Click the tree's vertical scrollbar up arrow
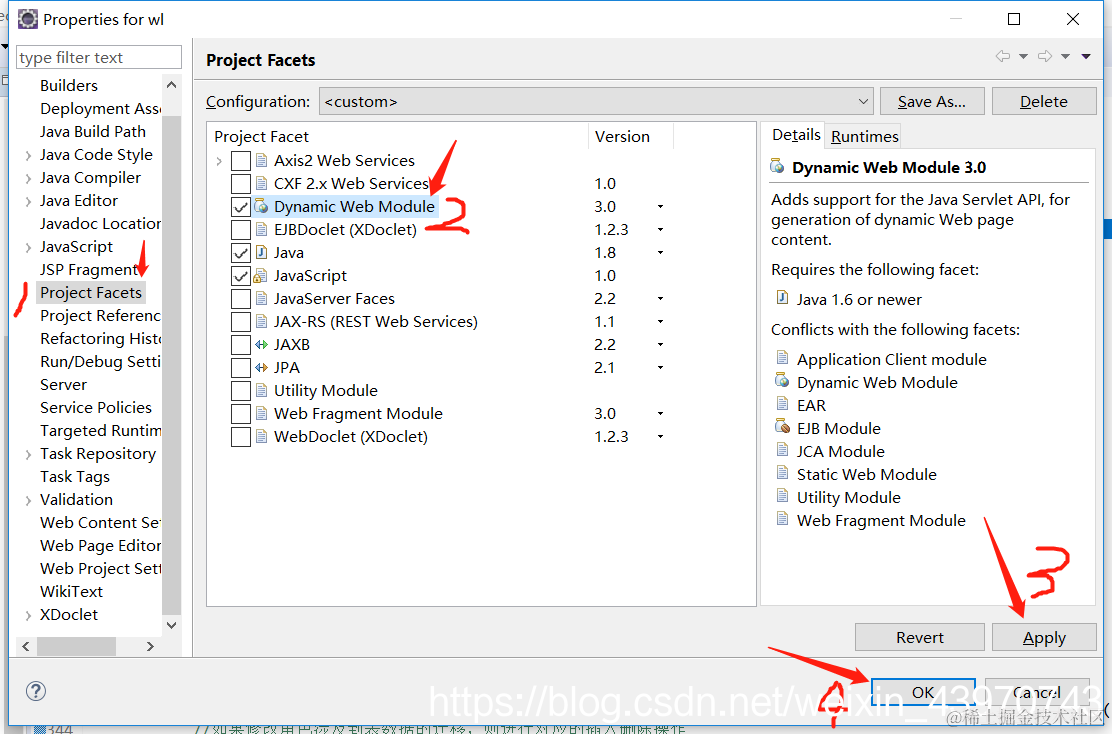The image size is (1112, 734). 172,85
